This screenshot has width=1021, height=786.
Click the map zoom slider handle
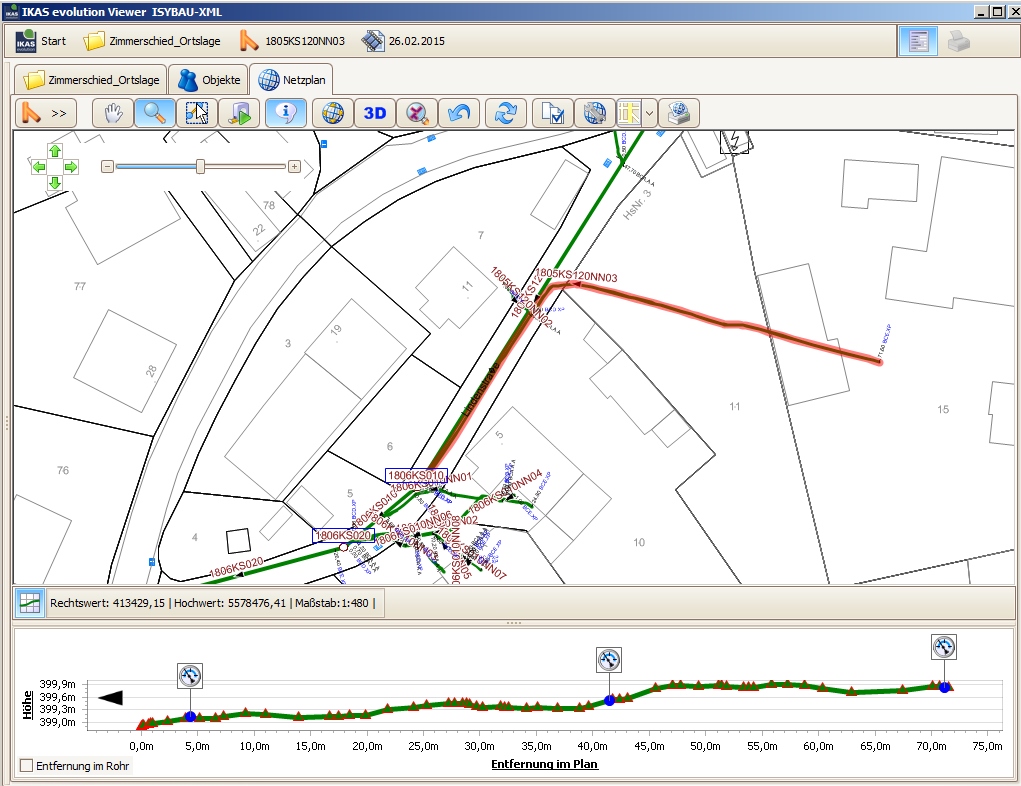point(200,166)
